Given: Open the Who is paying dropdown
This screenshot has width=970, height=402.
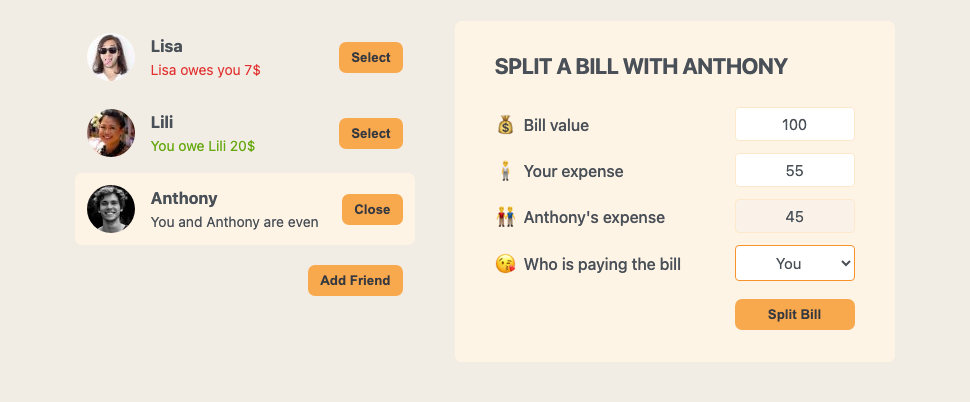Looking at the screenshot, I should click(x=794, y=263).
